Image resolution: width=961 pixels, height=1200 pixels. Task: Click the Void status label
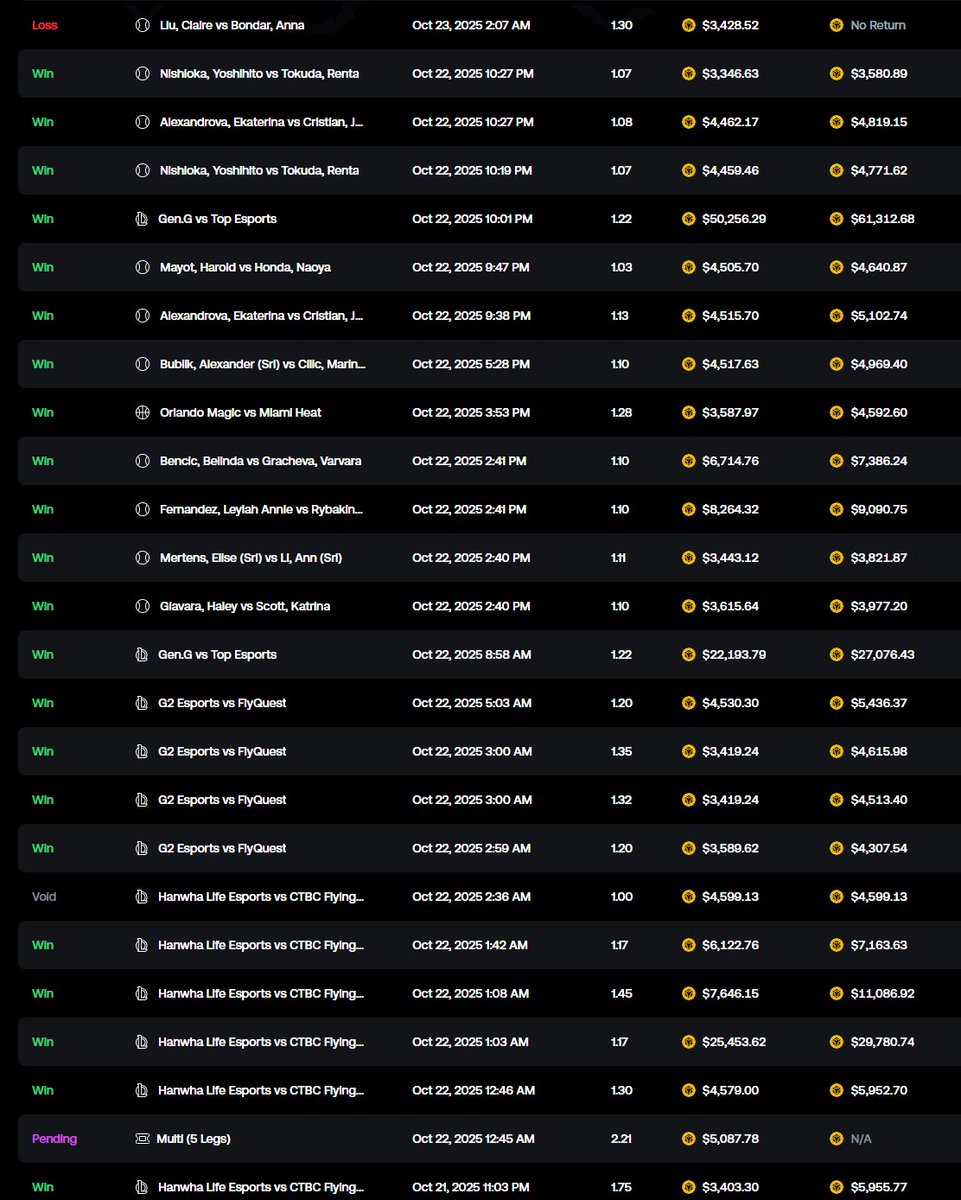(x=44, y=897)
